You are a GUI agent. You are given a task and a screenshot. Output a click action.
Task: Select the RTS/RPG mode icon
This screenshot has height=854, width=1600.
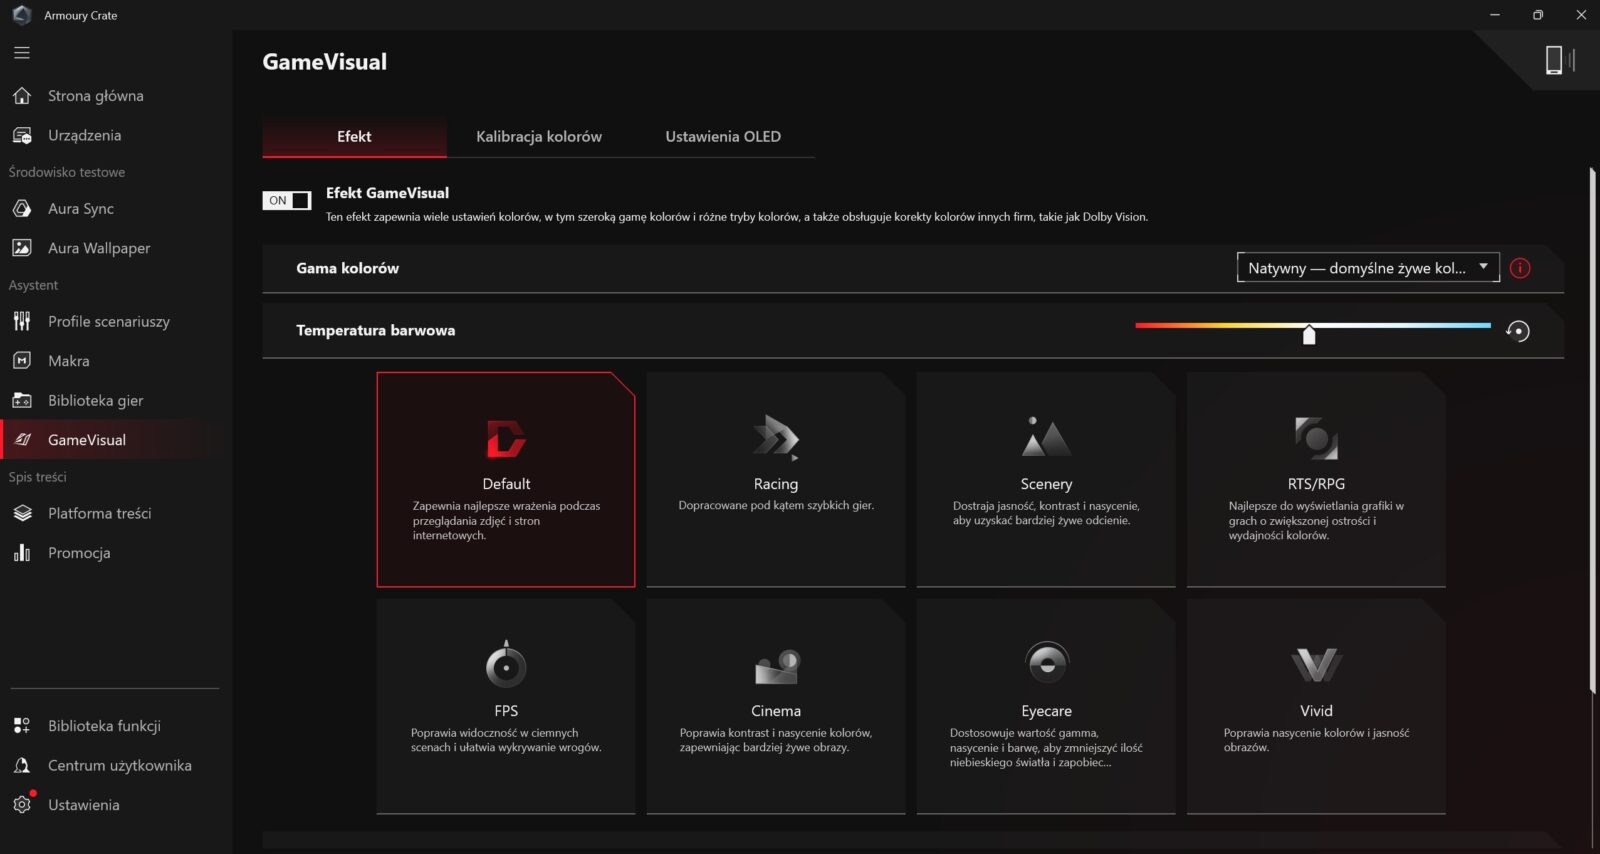[1316, 438]
